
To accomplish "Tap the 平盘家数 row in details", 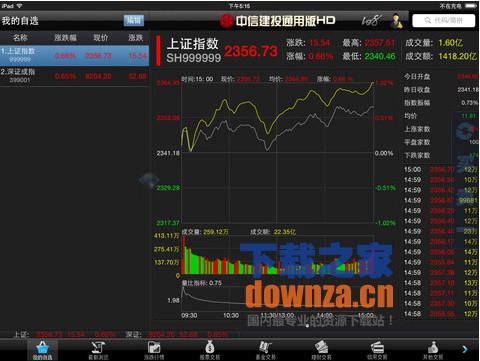I will click(441, 142).
